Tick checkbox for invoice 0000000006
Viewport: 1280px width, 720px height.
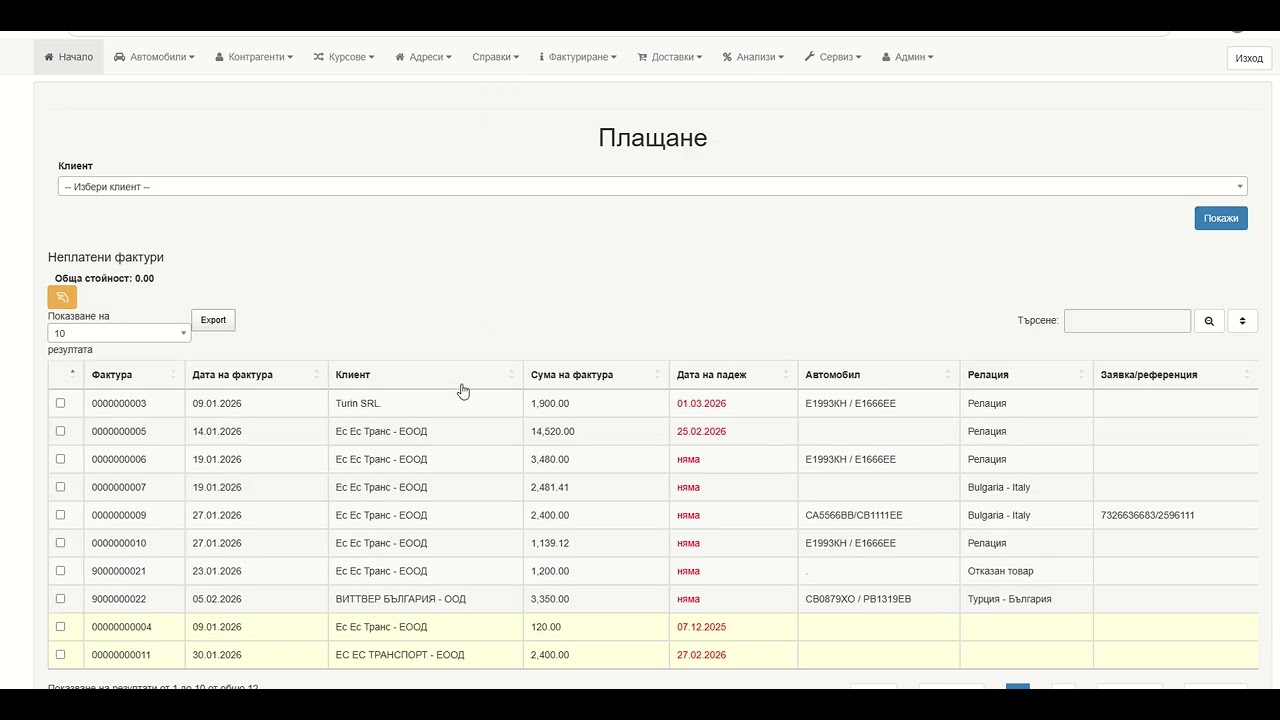[x=60, y=459]
